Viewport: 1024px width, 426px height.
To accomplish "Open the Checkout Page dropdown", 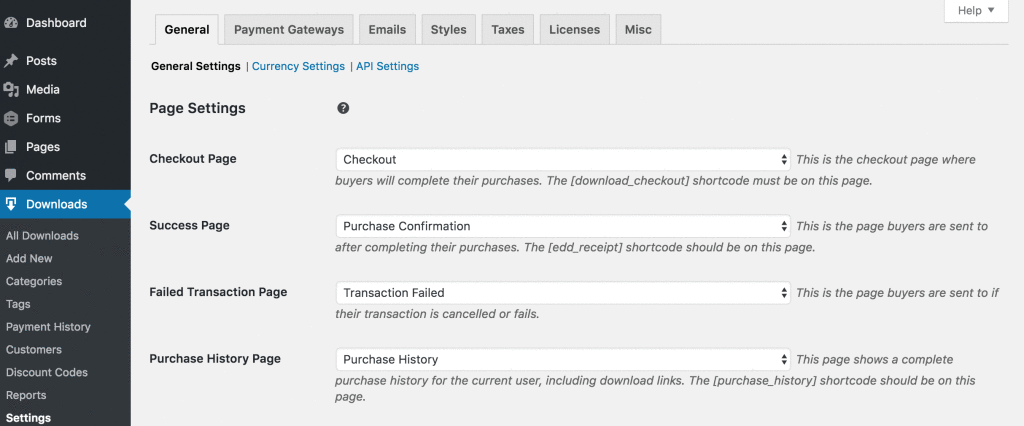I will coord(563,160).
